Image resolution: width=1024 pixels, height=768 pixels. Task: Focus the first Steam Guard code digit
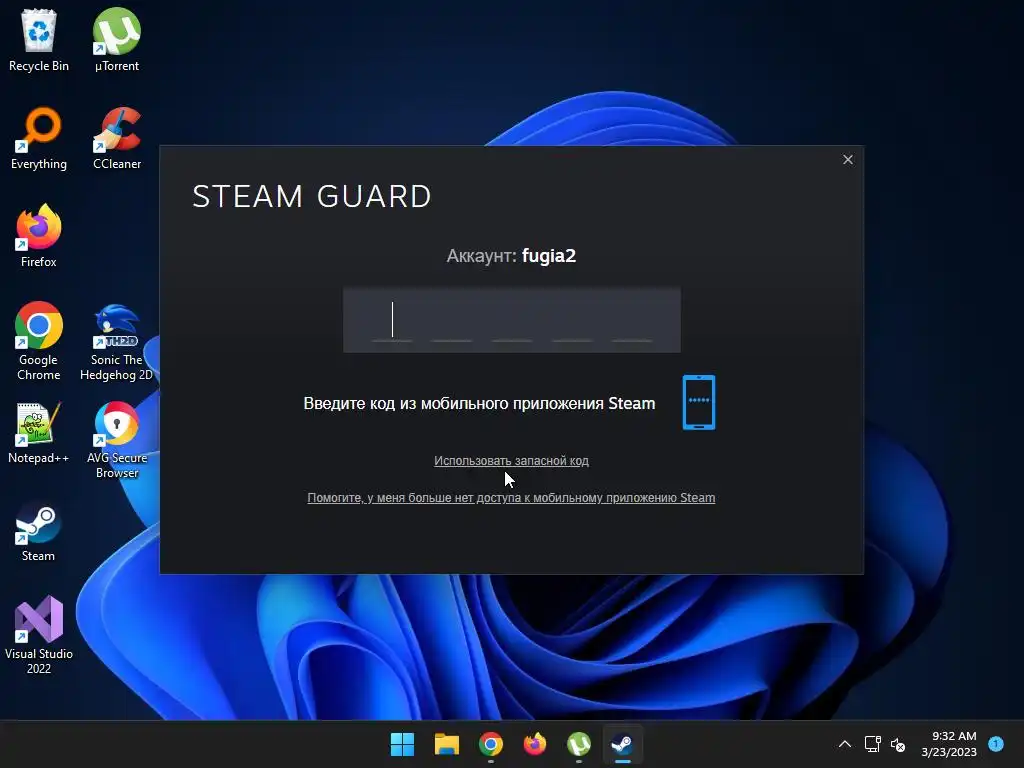point(392,320)
